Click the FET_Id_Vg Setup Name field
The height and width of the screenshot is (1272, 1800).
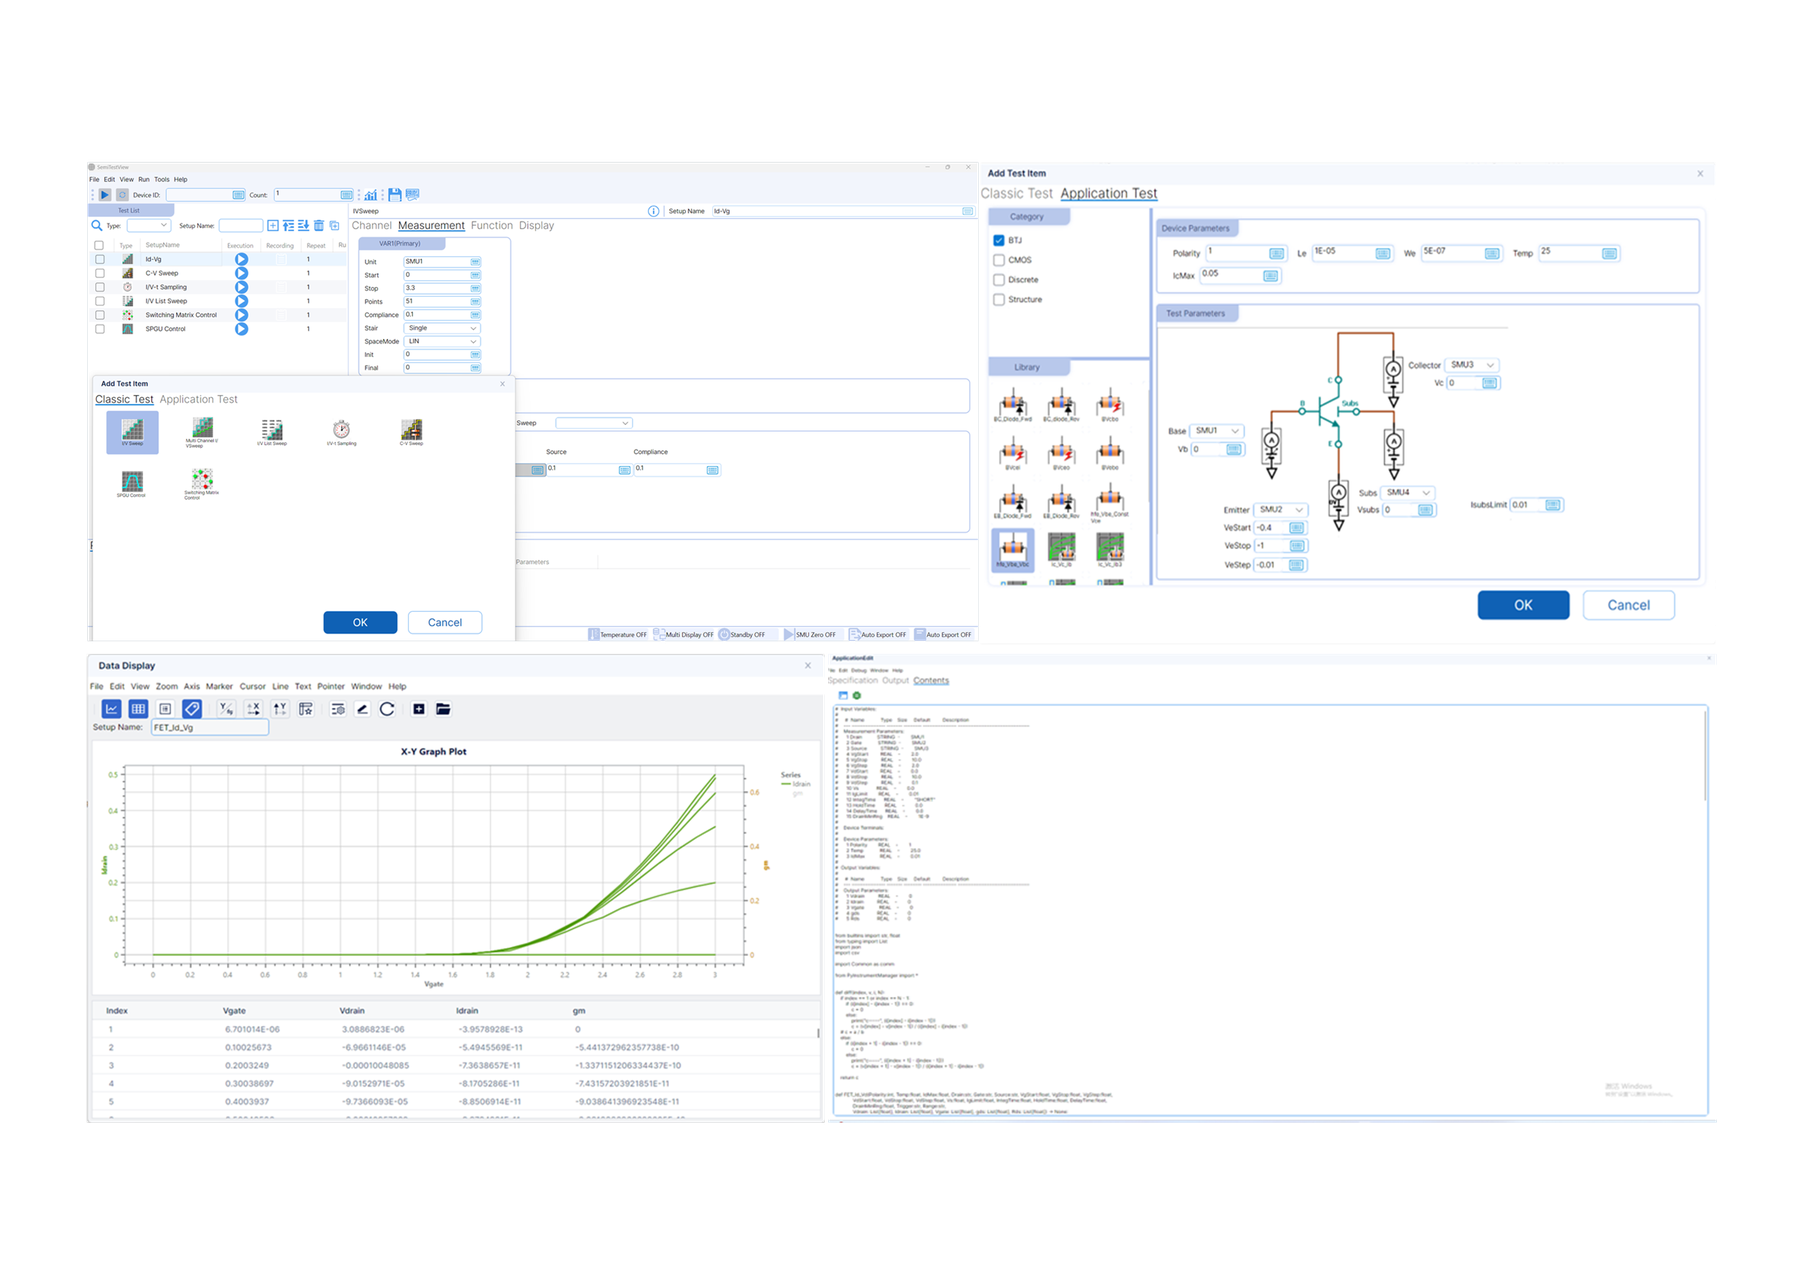coord(209,728)
